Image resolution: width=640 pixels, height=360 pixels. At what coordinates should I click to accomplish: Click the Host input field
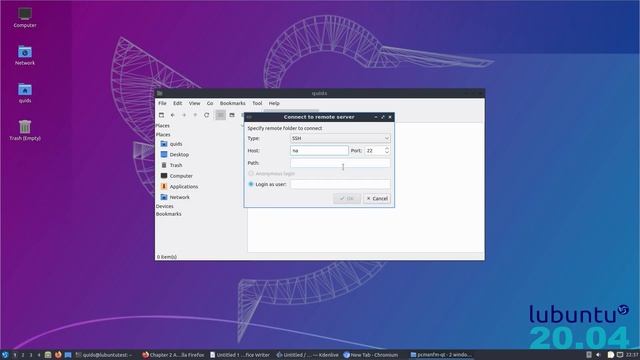click(x=319, y=151)
